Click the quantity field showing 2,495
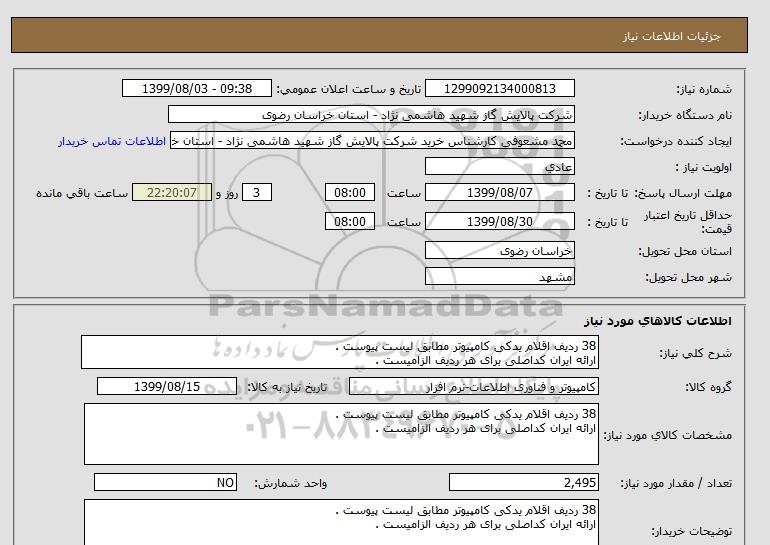 [523, 482]
